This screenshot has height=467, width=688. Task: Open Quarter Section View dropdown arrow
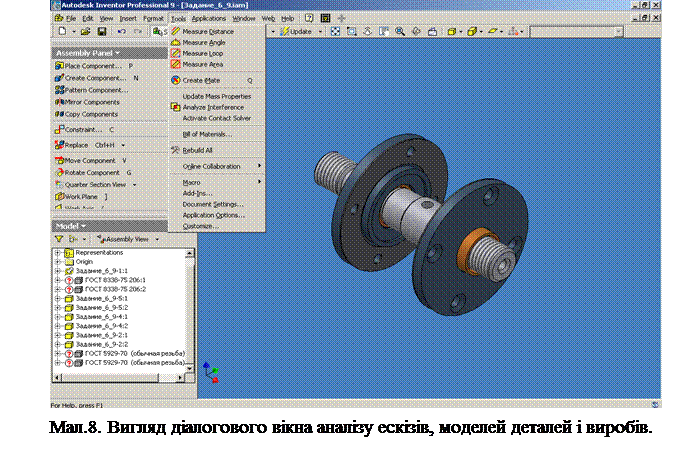coord(134,185)
